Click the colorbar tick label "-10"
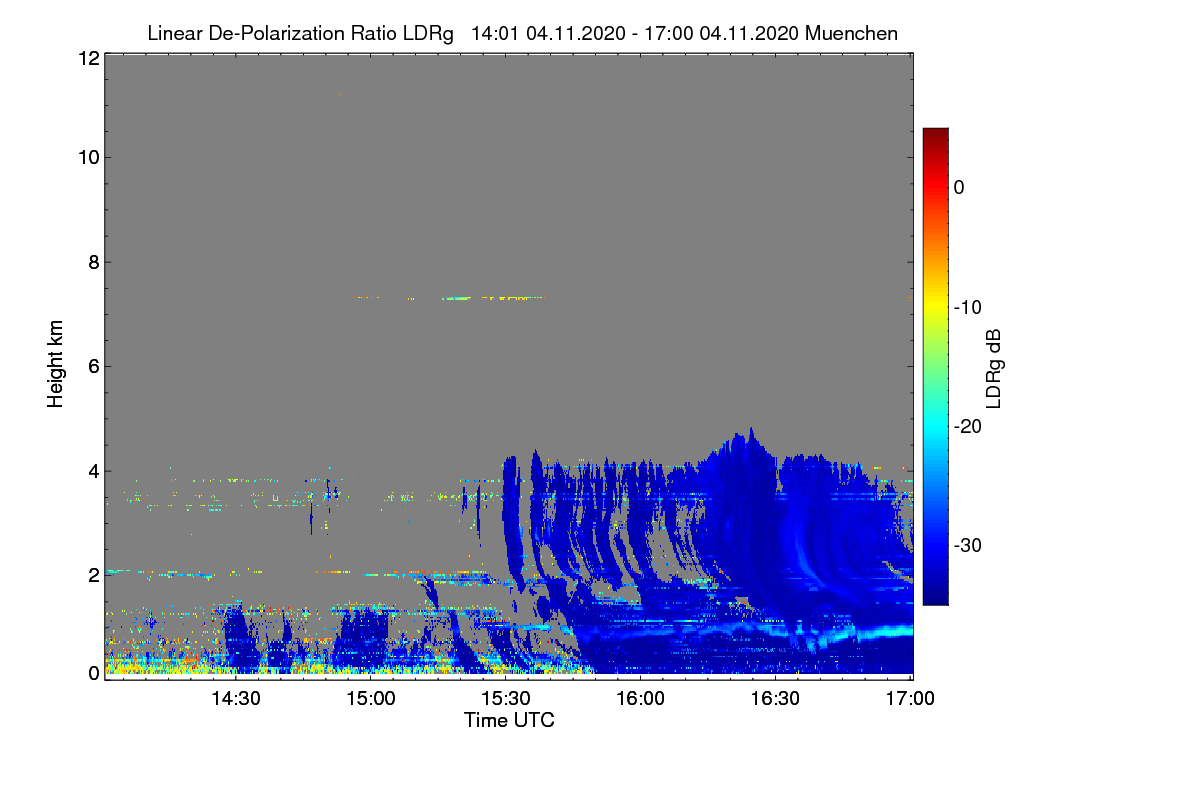The height and width of the screenshot is (800, 1200). click(x=968, y=307)
